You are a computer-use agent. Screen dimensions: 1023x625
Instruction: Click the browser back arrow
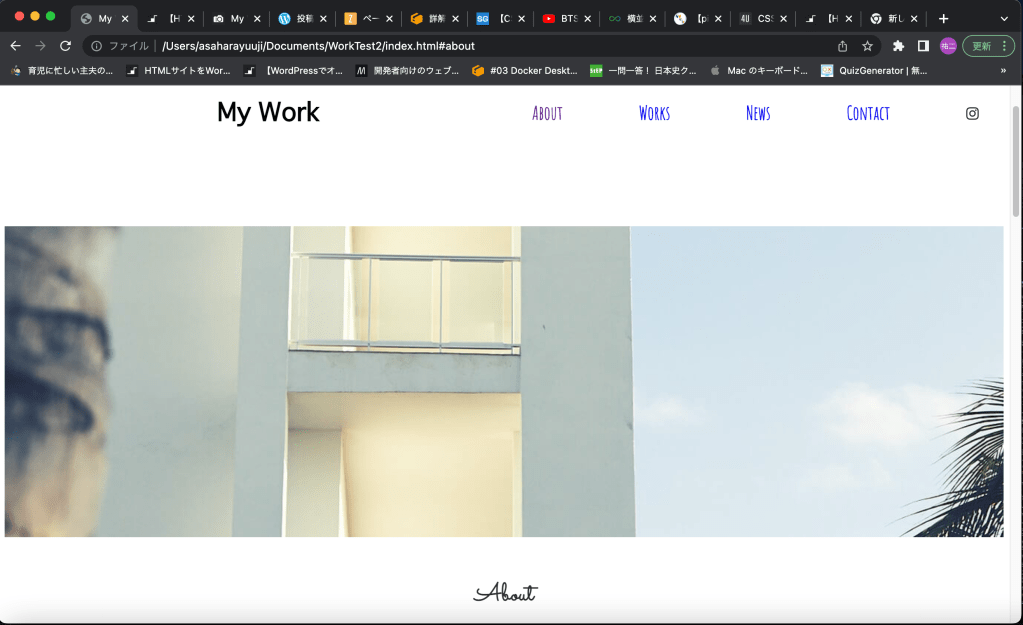pyautogui.click(x=15, y=46)
